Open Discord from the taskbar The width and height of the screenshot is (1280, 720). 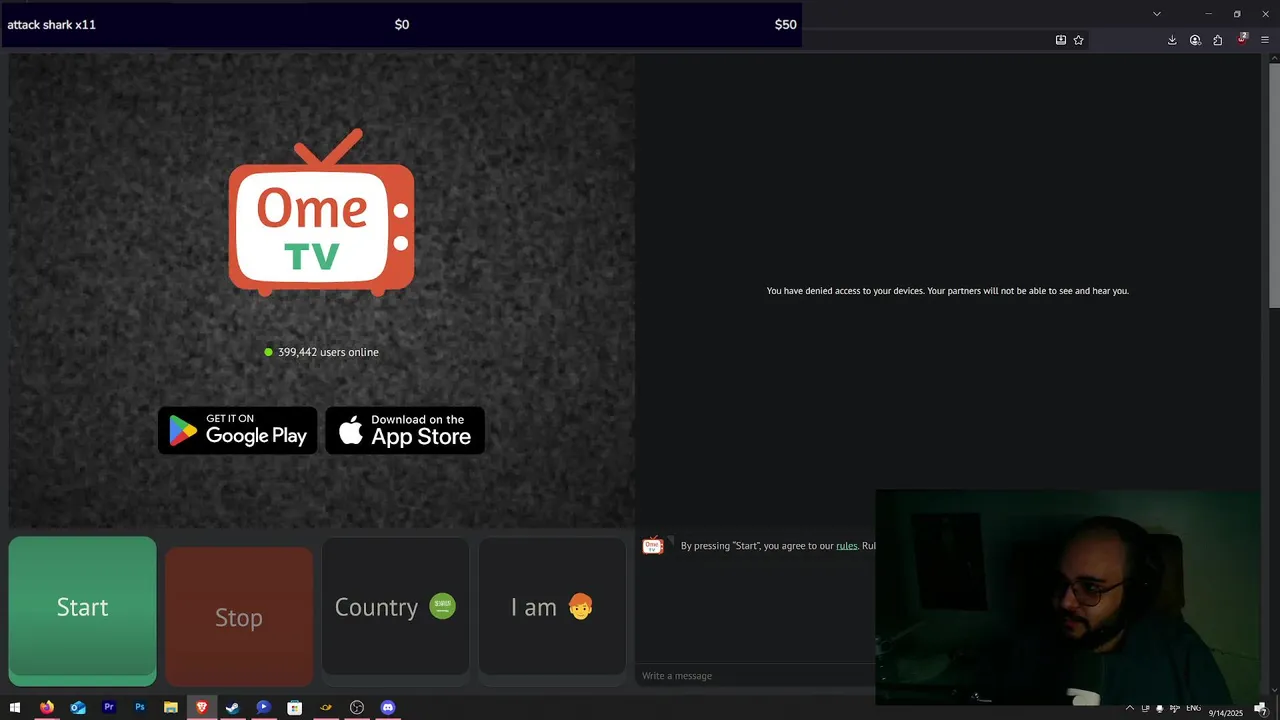pyautogui.click(x=388, y=708)
